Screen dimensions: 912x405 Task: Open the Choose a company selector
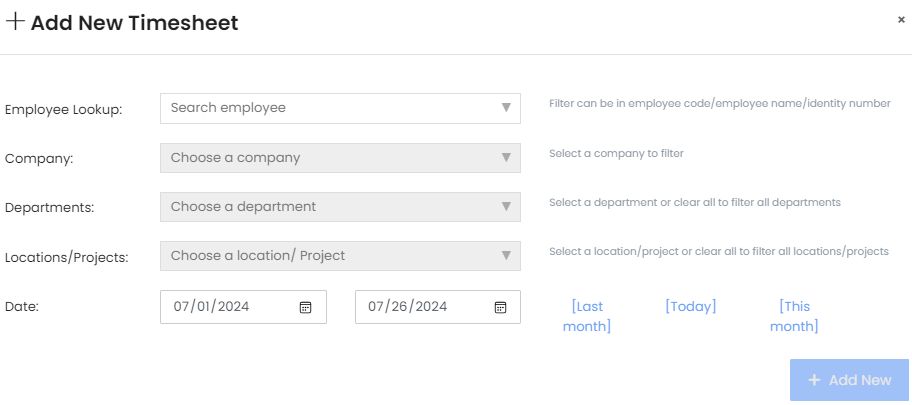(x=330, y=157)
